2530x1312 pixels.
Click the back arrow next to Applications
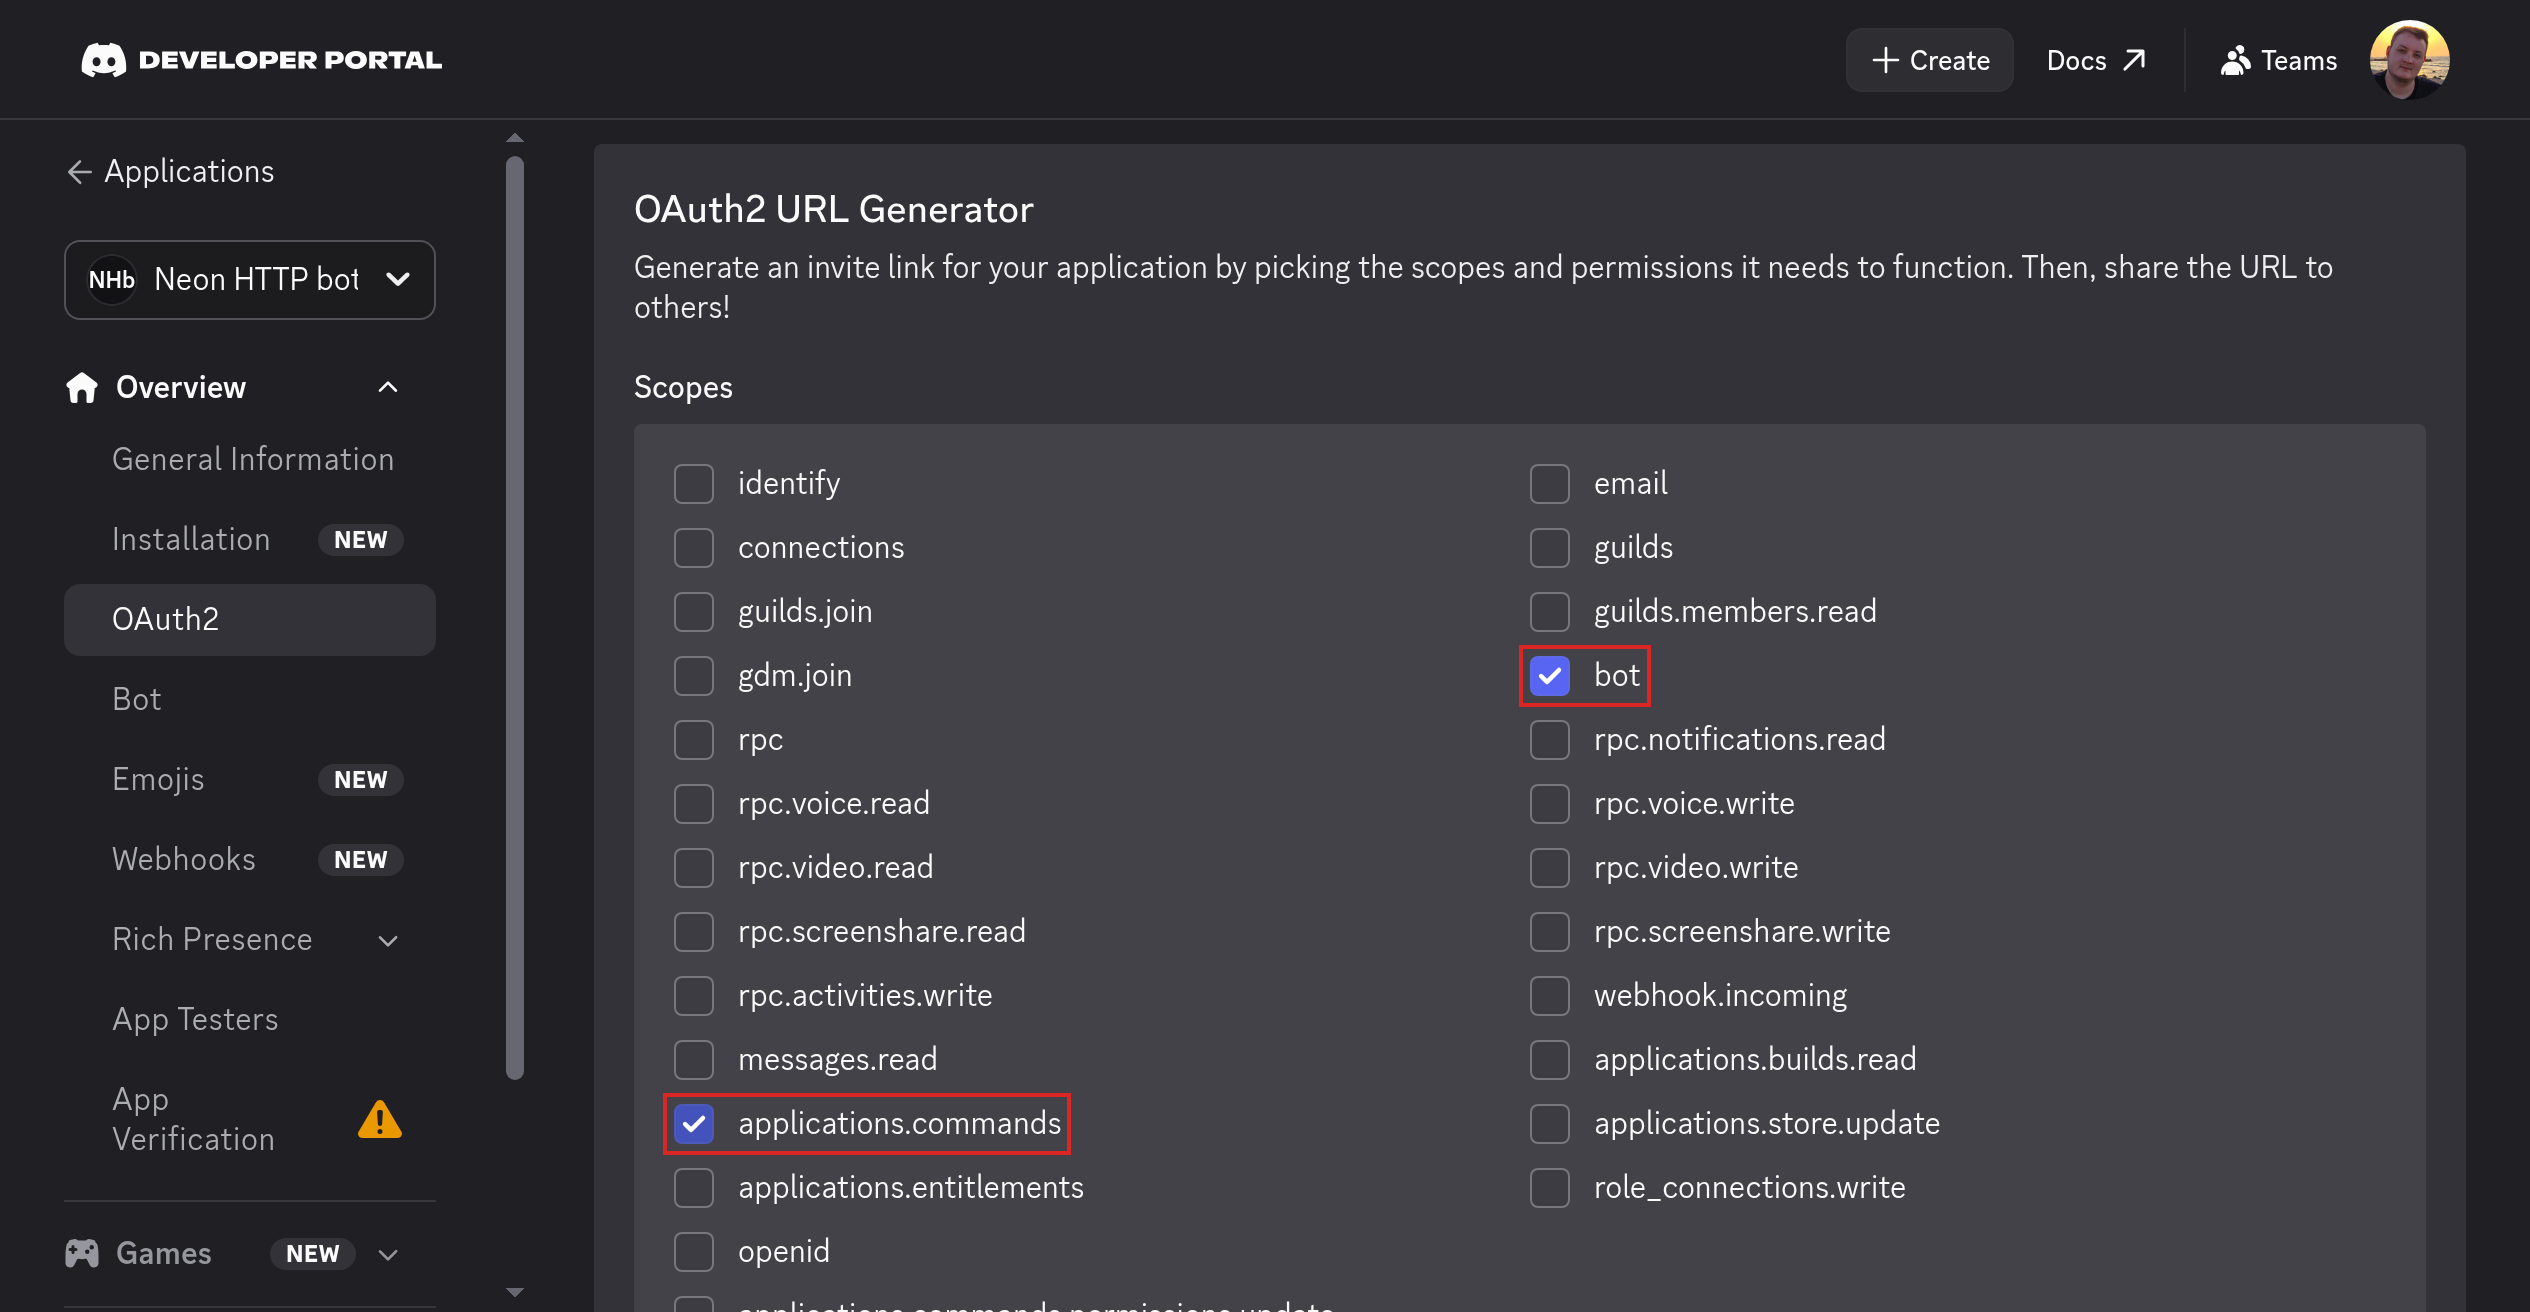point(79,172)
